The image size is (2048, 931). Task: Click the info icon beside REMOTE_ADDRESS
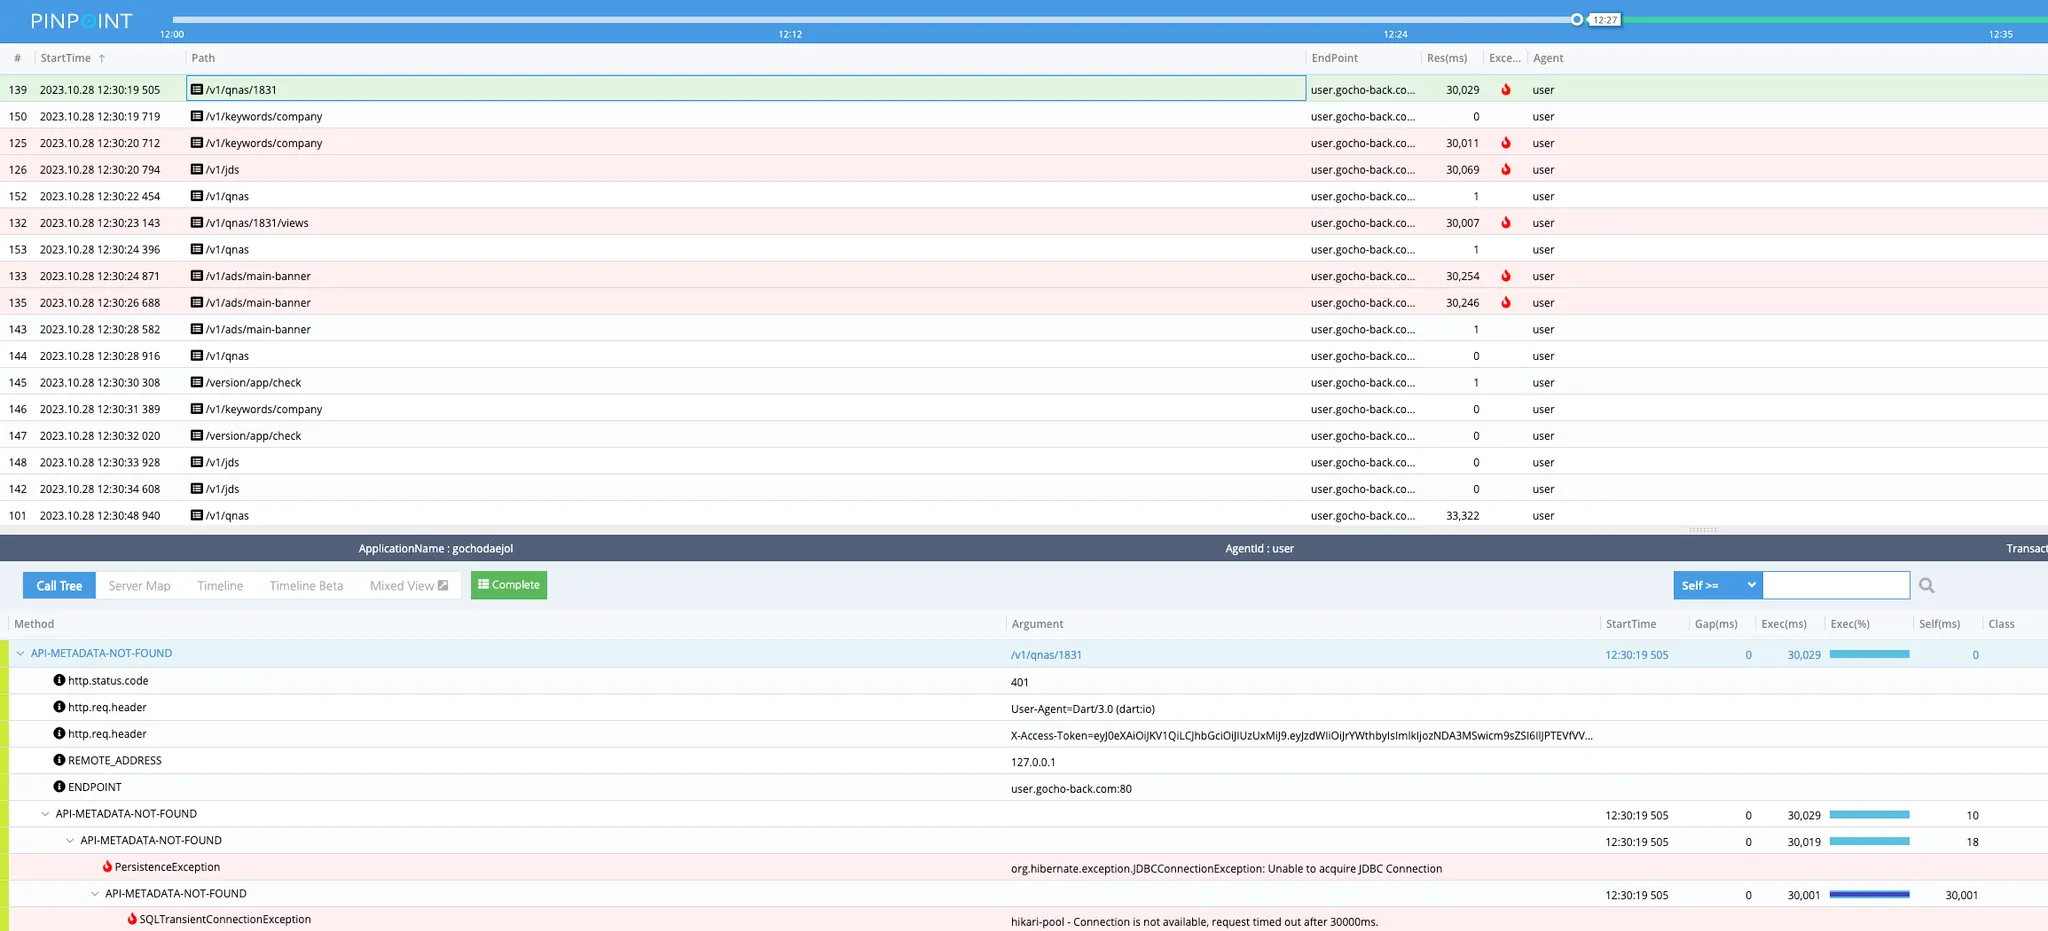59,760
